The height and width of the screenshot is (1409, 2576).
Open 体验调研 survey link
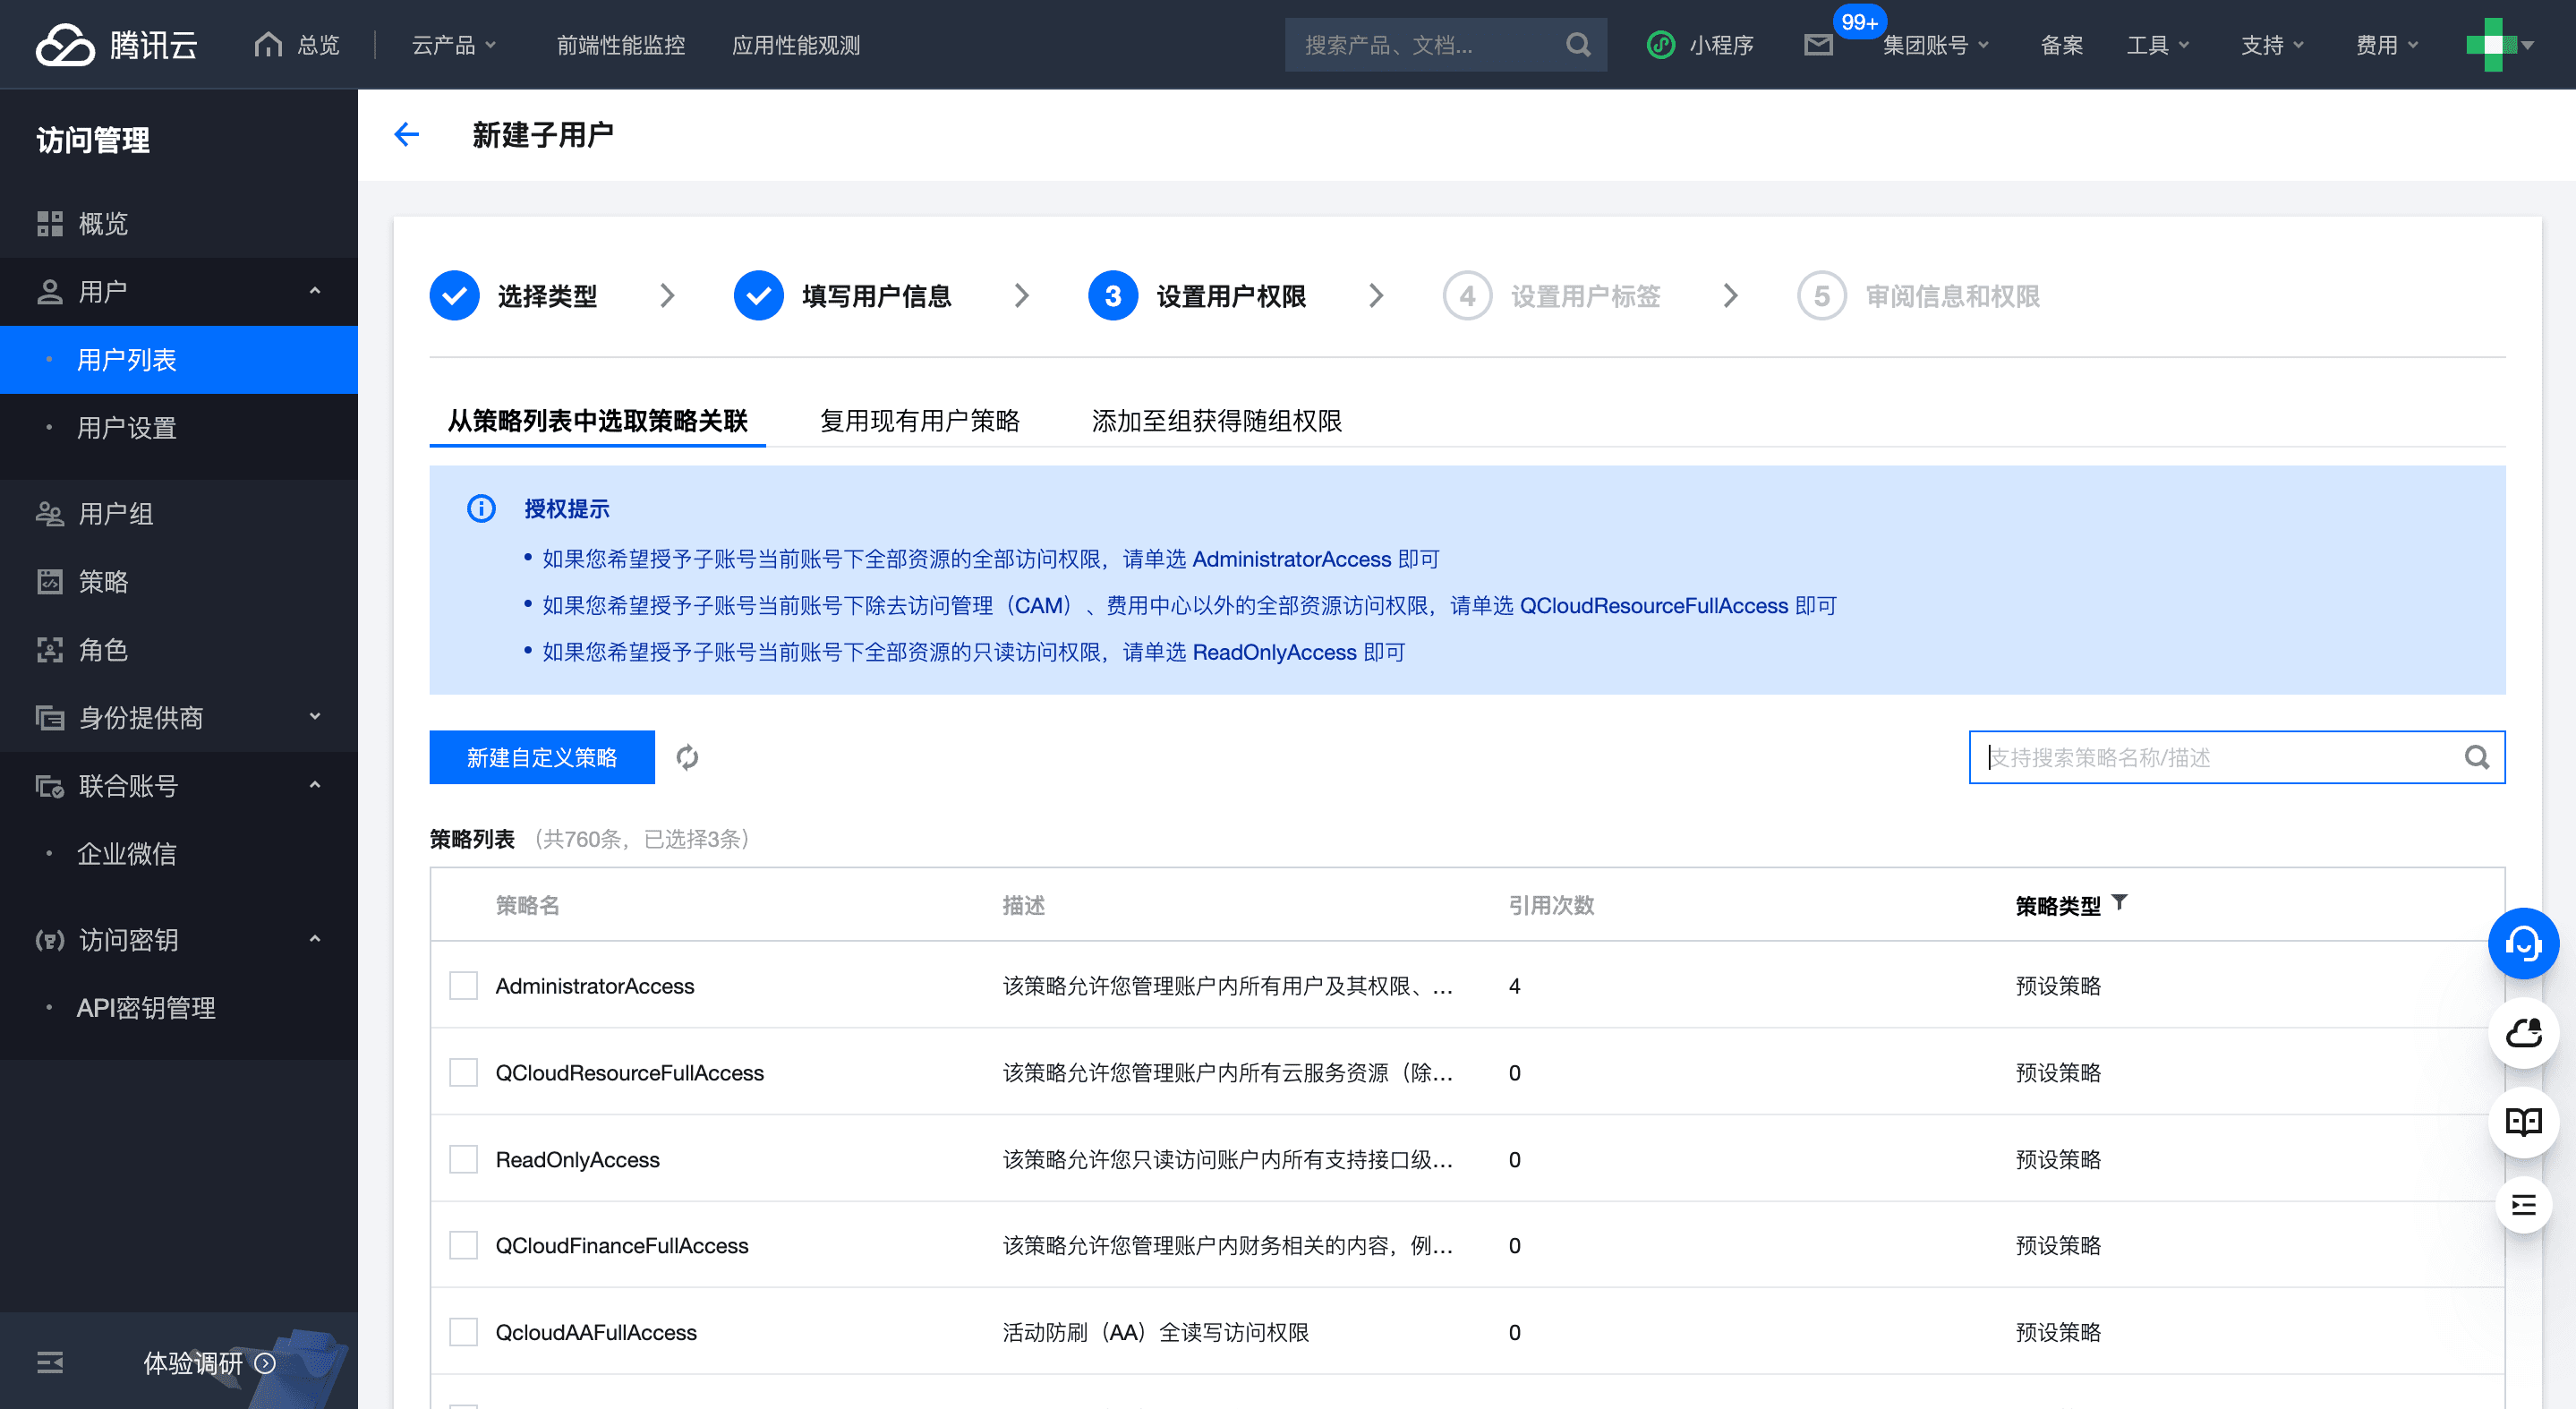209,1362
